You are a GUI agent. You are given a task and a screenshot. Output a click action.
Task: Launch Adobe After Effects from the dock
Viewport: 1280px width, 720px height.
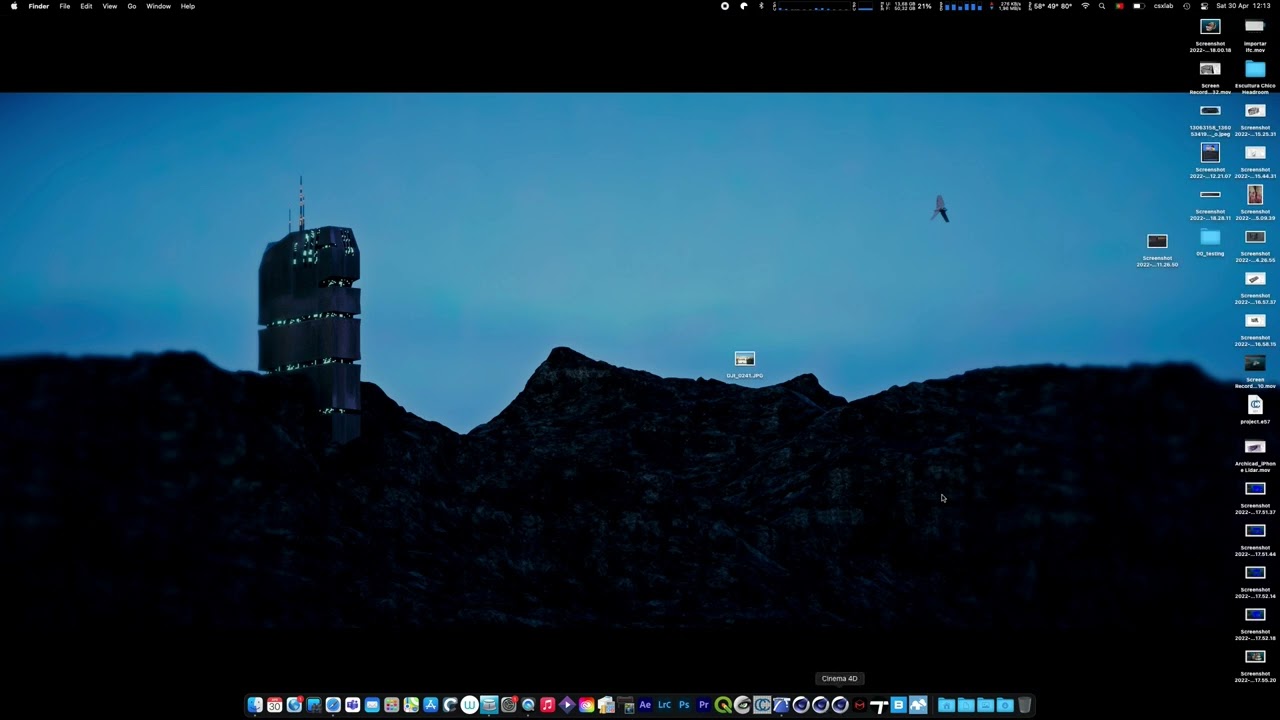pos(645,705)
